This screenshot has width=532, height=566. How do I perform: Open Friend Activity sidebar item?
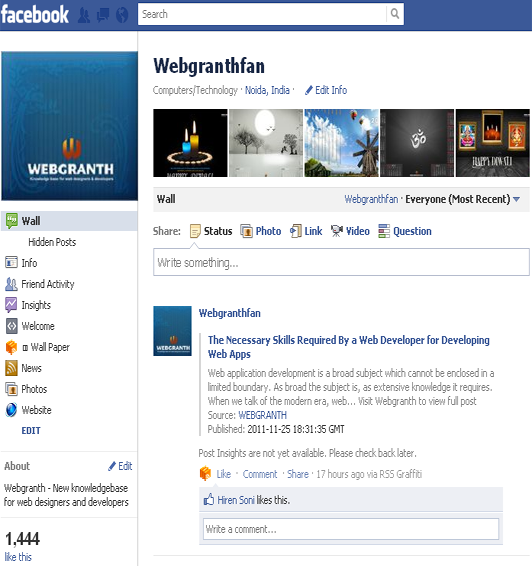pyautogui.click(x=48, y=284)
